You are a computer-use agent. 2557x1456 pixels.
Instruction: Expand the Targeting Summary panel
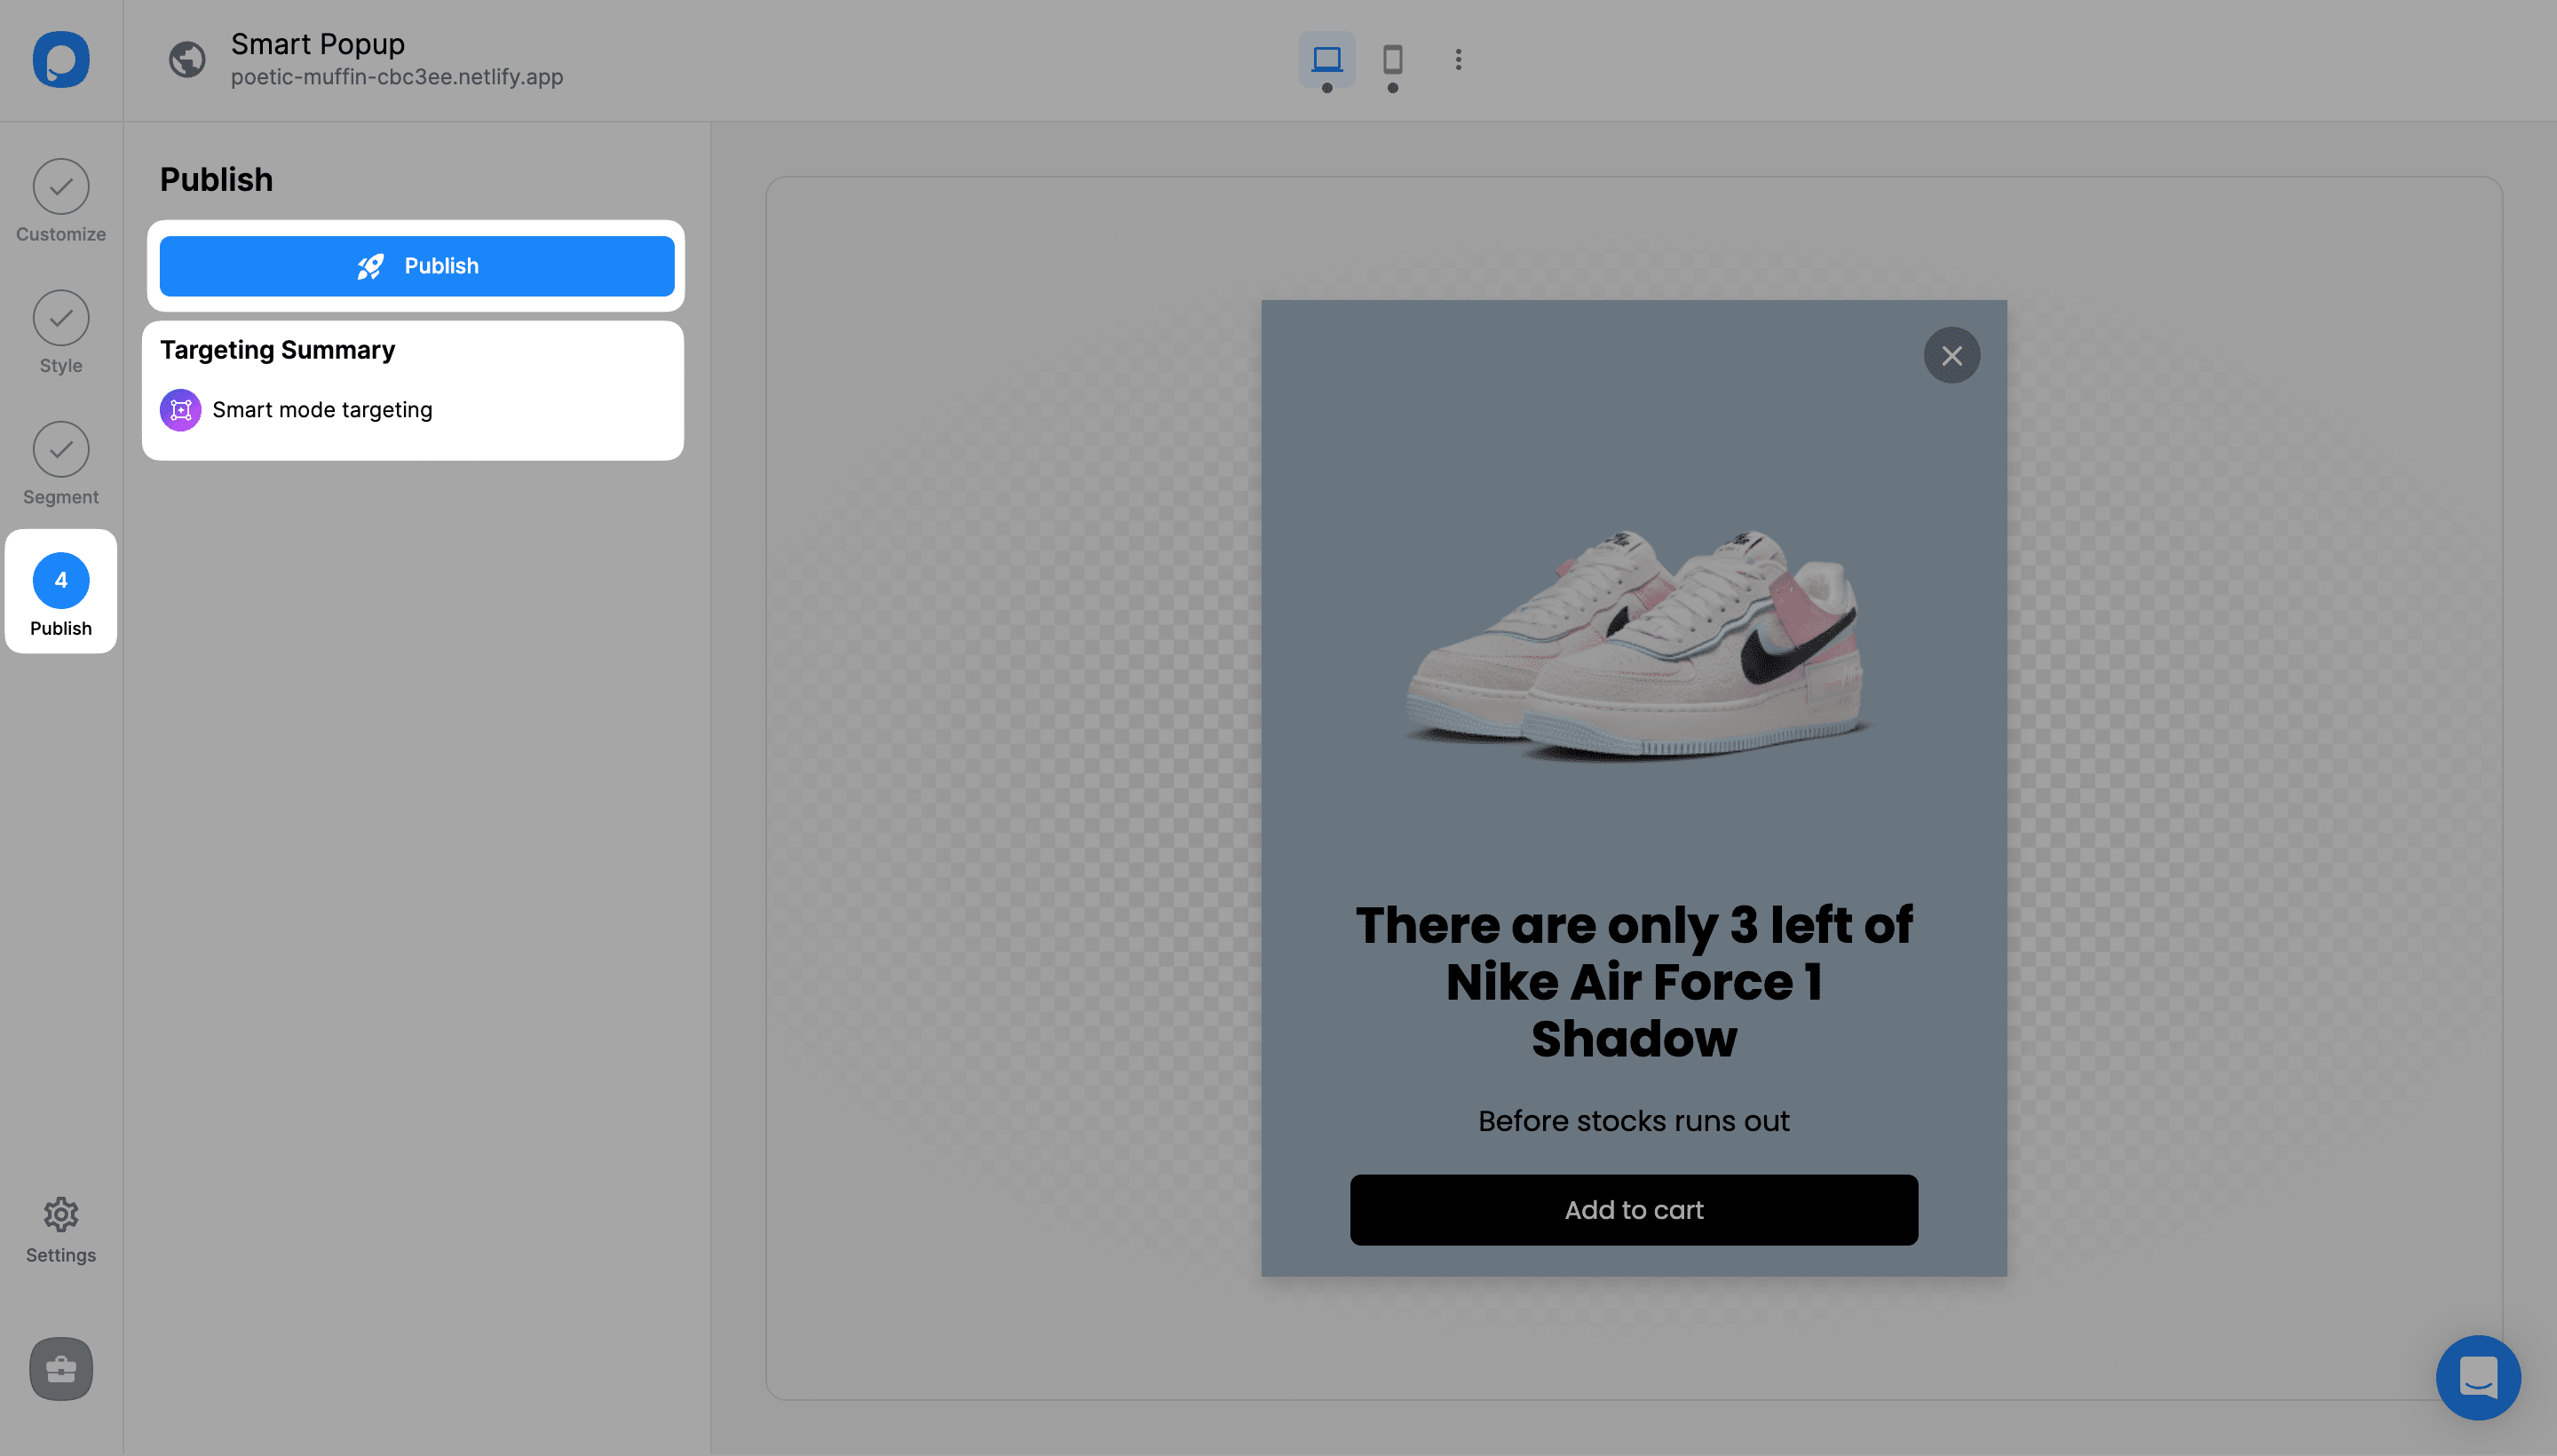[278, 349]
